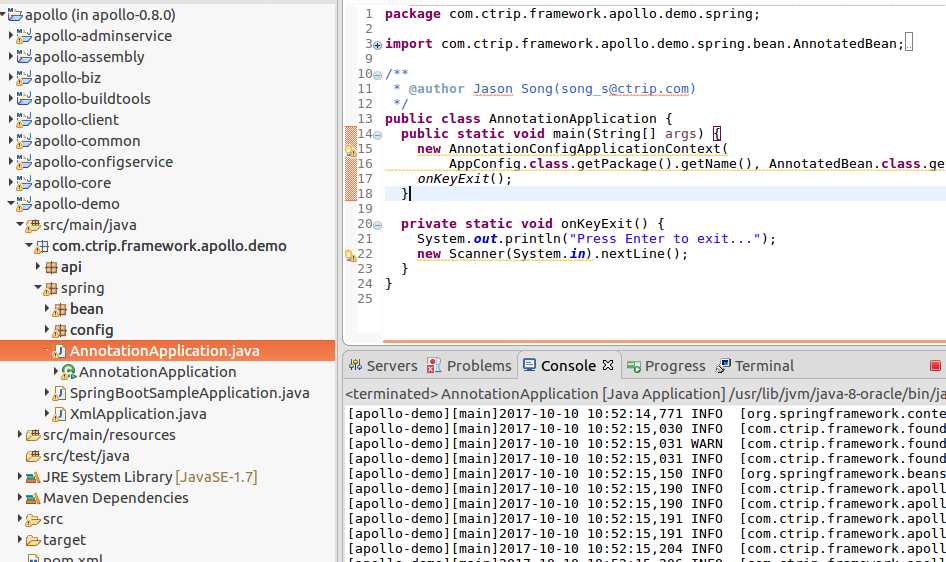Select SpringBootSampleApplication.java in the tree
Image resolution: width=946 pixels, height=562 pixels.
click(x=189, y=393)
